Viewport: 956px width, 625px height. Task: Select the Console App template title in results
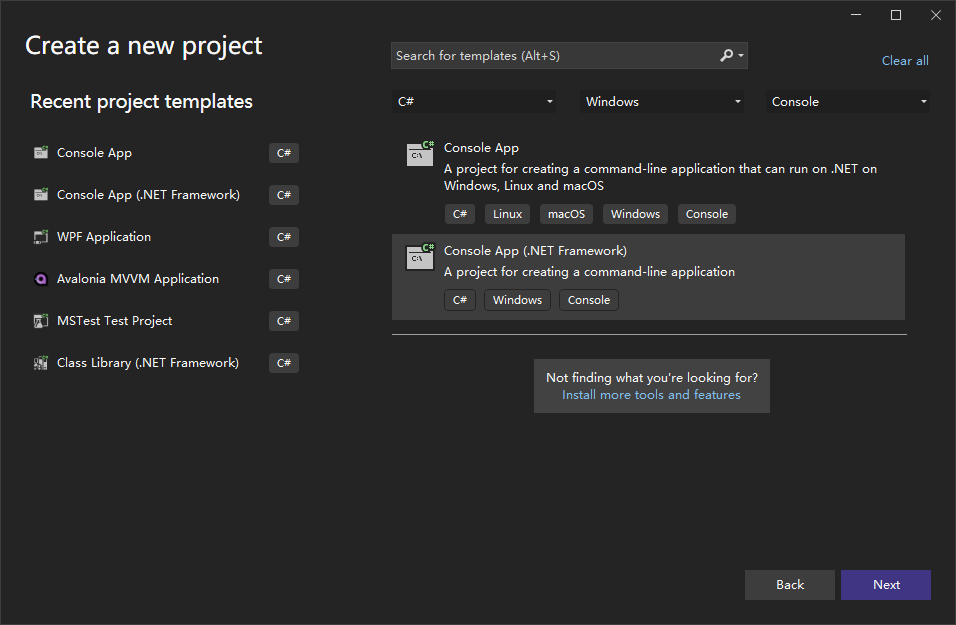(481, 148)
